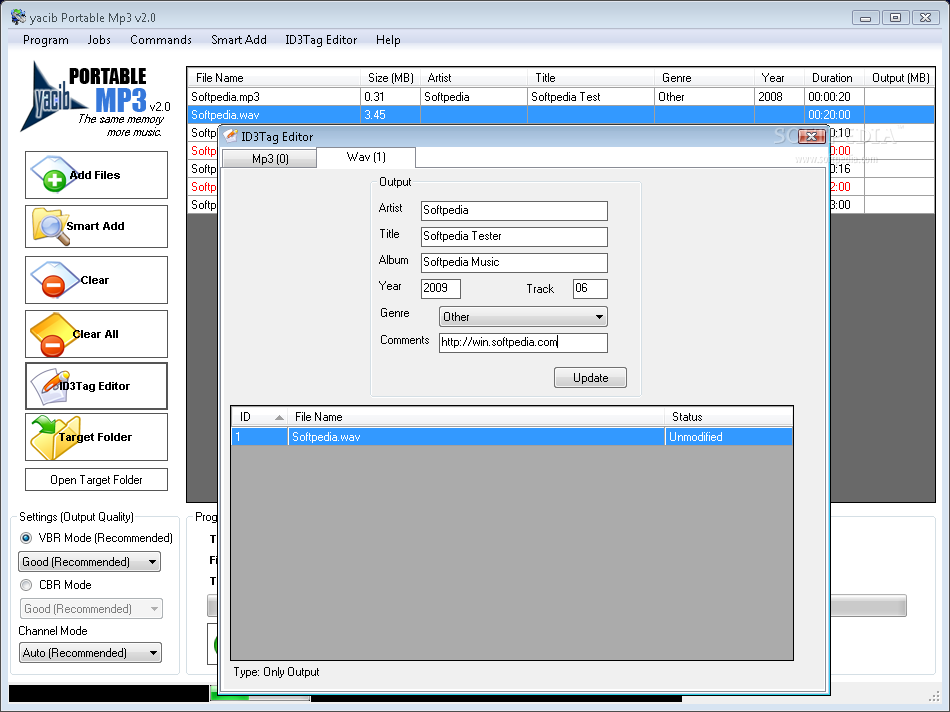Click the Clear All button label
Screen dimensions: 950x712
tap(96, 334)
